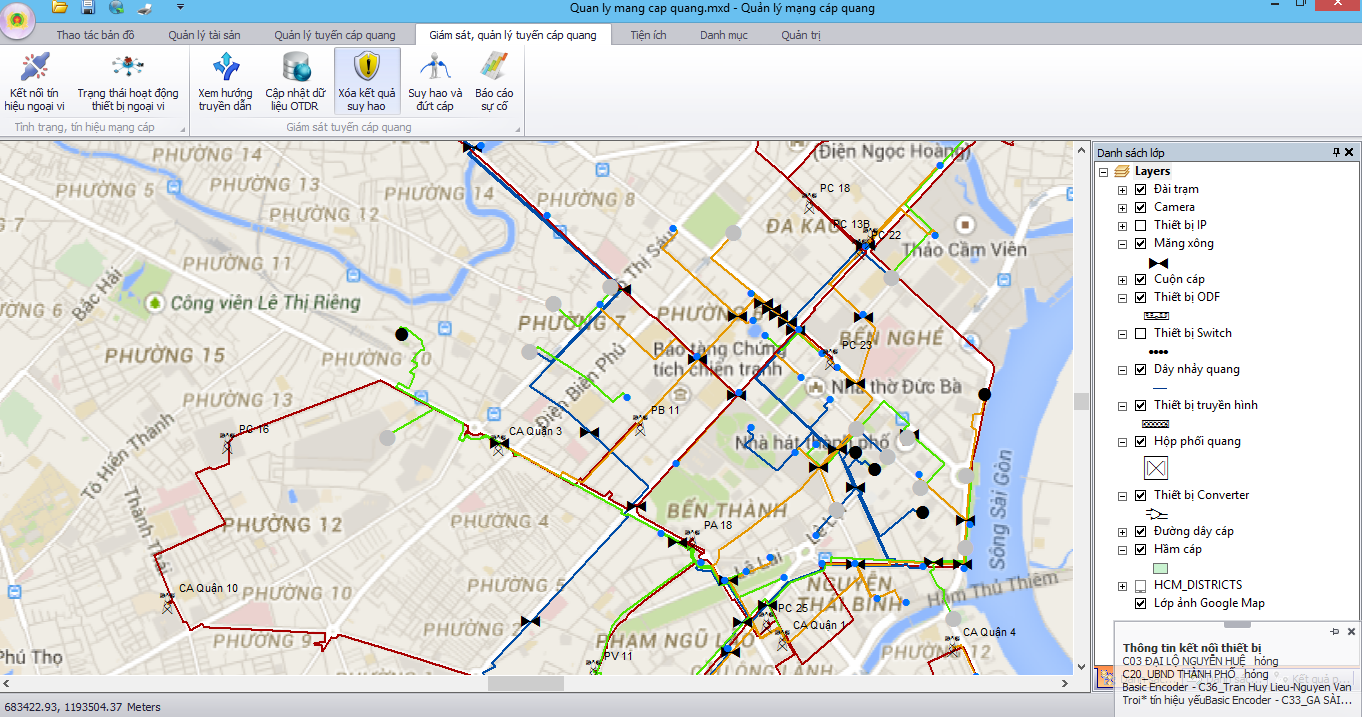
Task: Toggle the Thiết bị ODF layer checkbox
Action: click(1141, 297)
